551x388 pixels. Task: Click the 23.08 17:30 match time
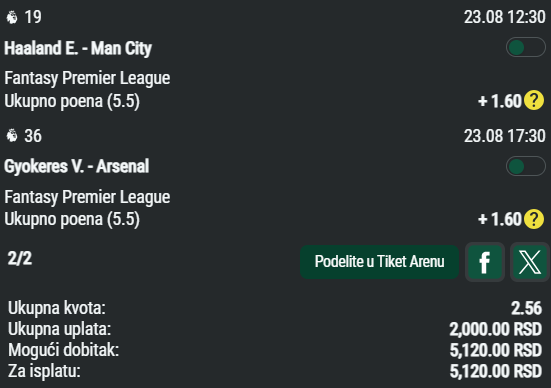point(505,136)
